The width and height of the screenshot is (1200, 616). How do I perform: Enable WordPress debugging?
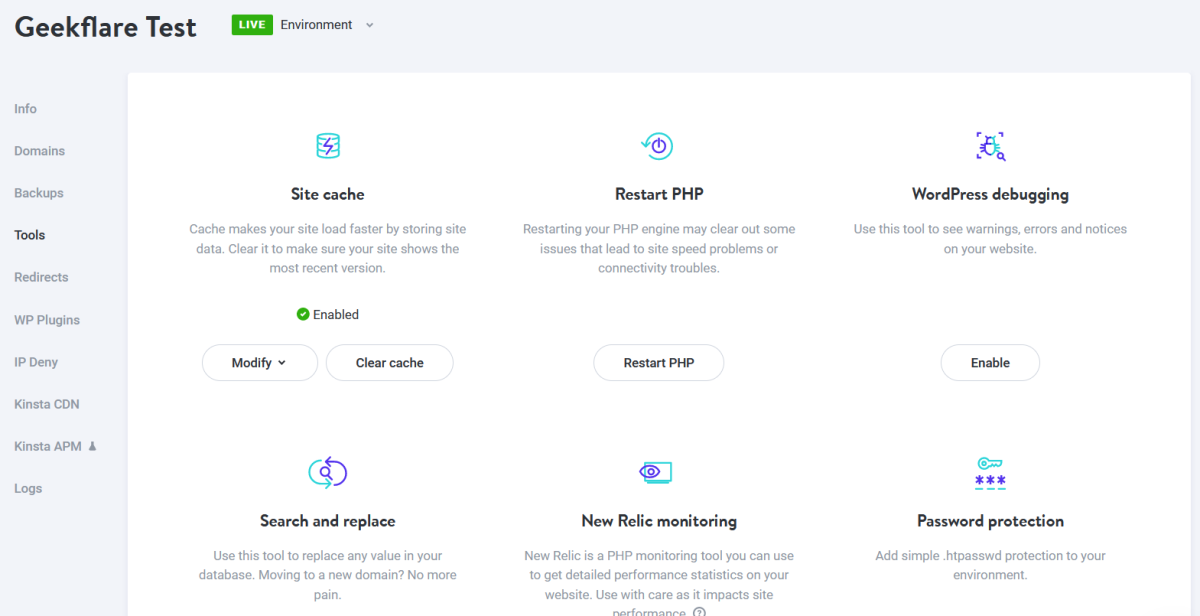[x=990, y=363]
